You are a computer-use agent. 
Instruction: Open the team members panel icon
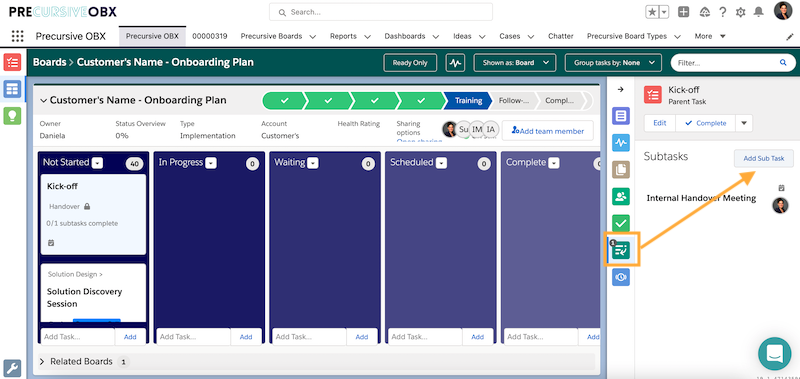point(621,196)
